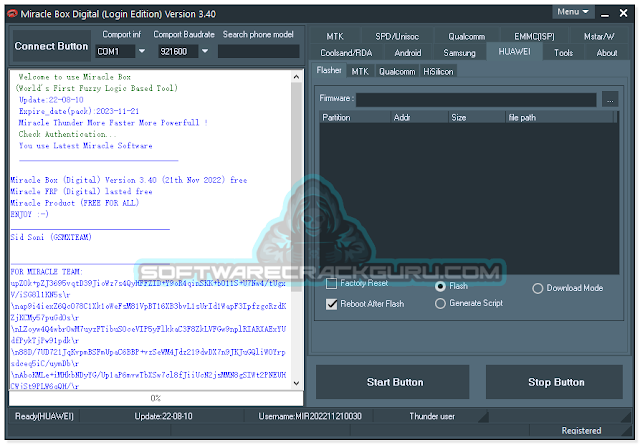Viewport: 640px width, 445px height.
Task: Click the Firmware path input field
Action: click(x=476, y=99)
